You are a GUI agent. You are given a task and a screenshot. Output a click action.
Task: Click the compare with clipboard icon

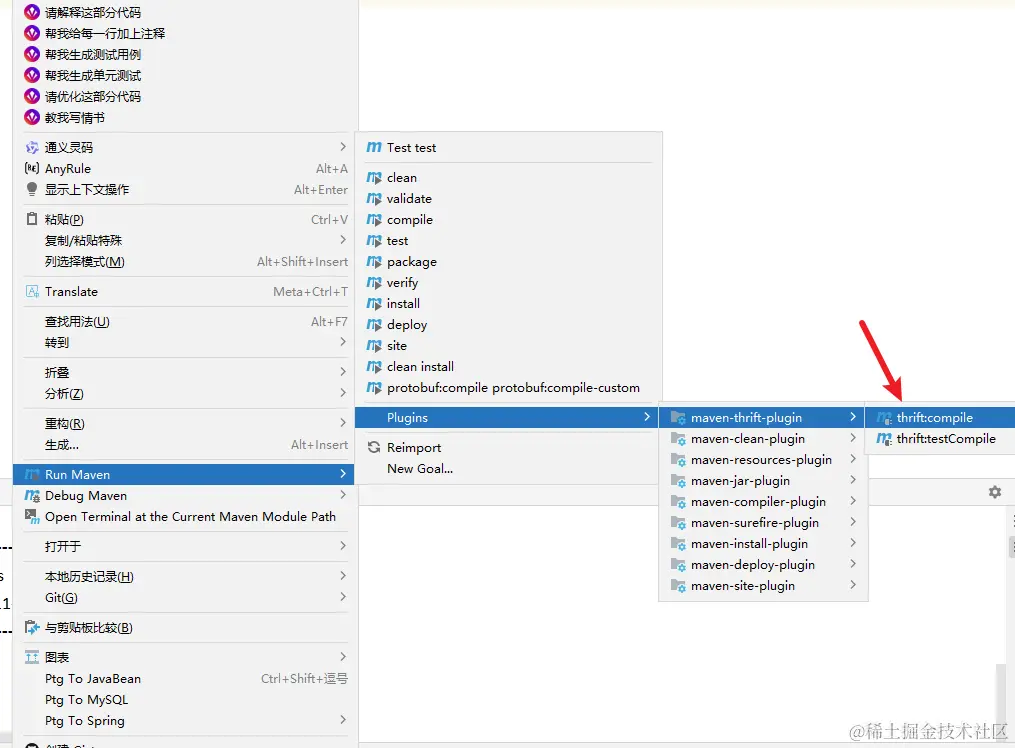(32, 627)
